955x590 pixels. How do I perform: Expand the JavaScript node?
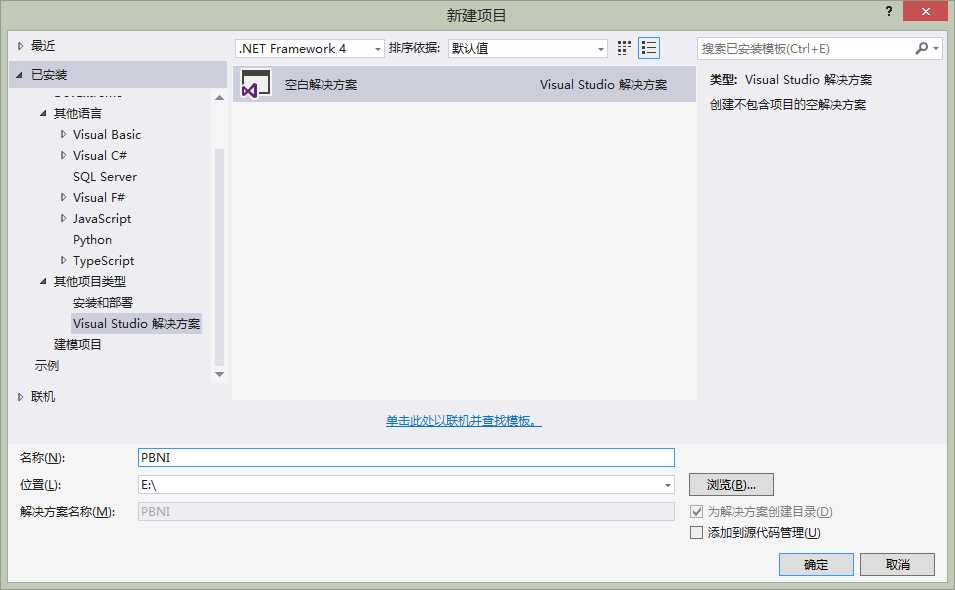(x=63, y=219)
